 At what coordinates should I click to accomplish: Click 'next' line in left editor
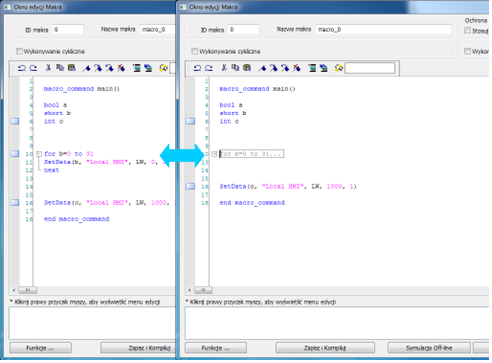[51, 170]
